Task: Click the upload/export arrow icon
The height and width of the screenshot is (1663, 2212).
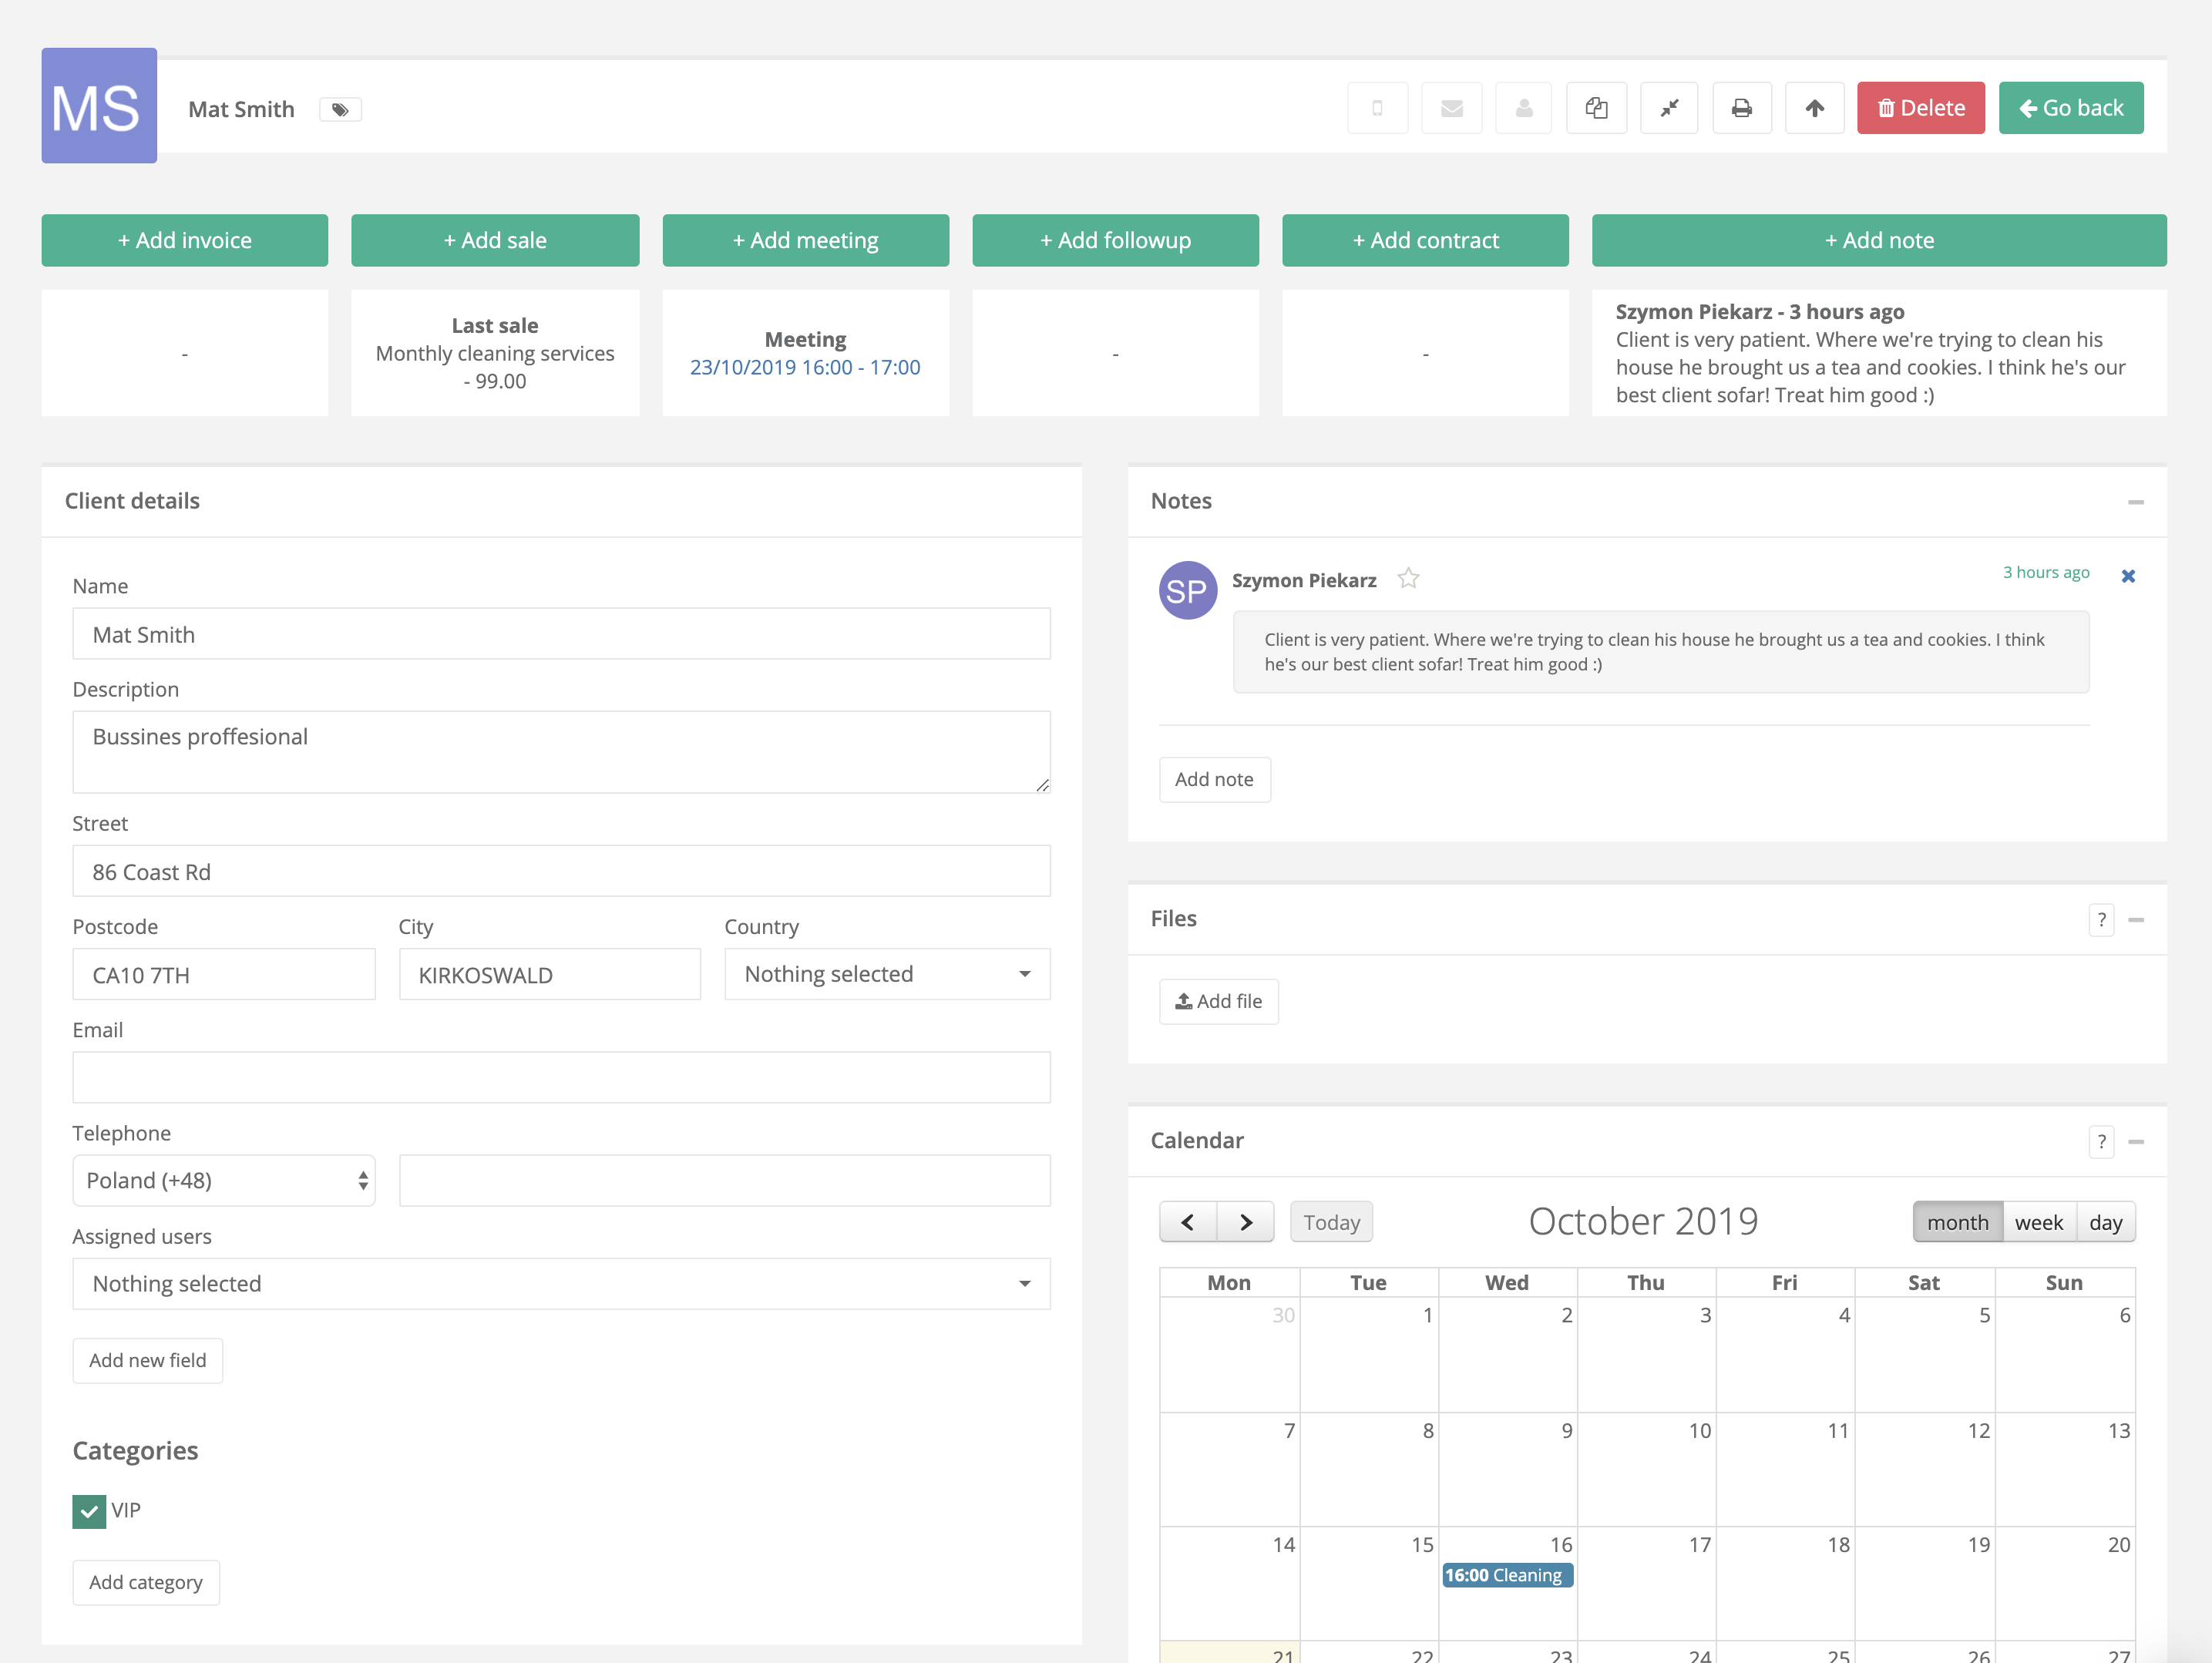Action: (1814, 106)
